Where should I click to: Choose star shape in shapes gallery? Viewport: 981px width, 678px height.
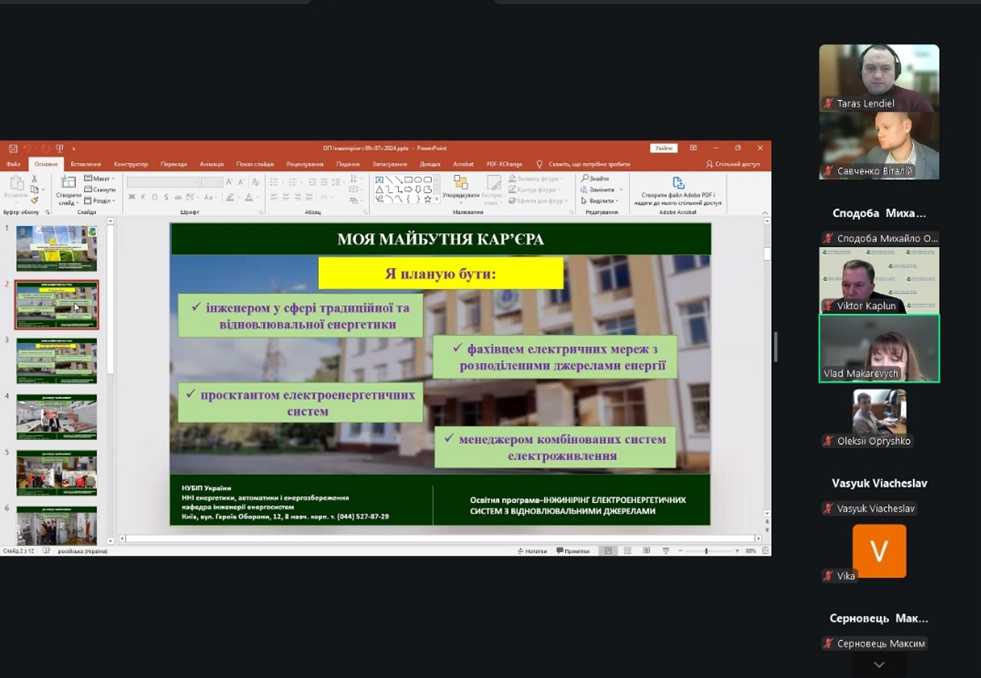point(427,200)
